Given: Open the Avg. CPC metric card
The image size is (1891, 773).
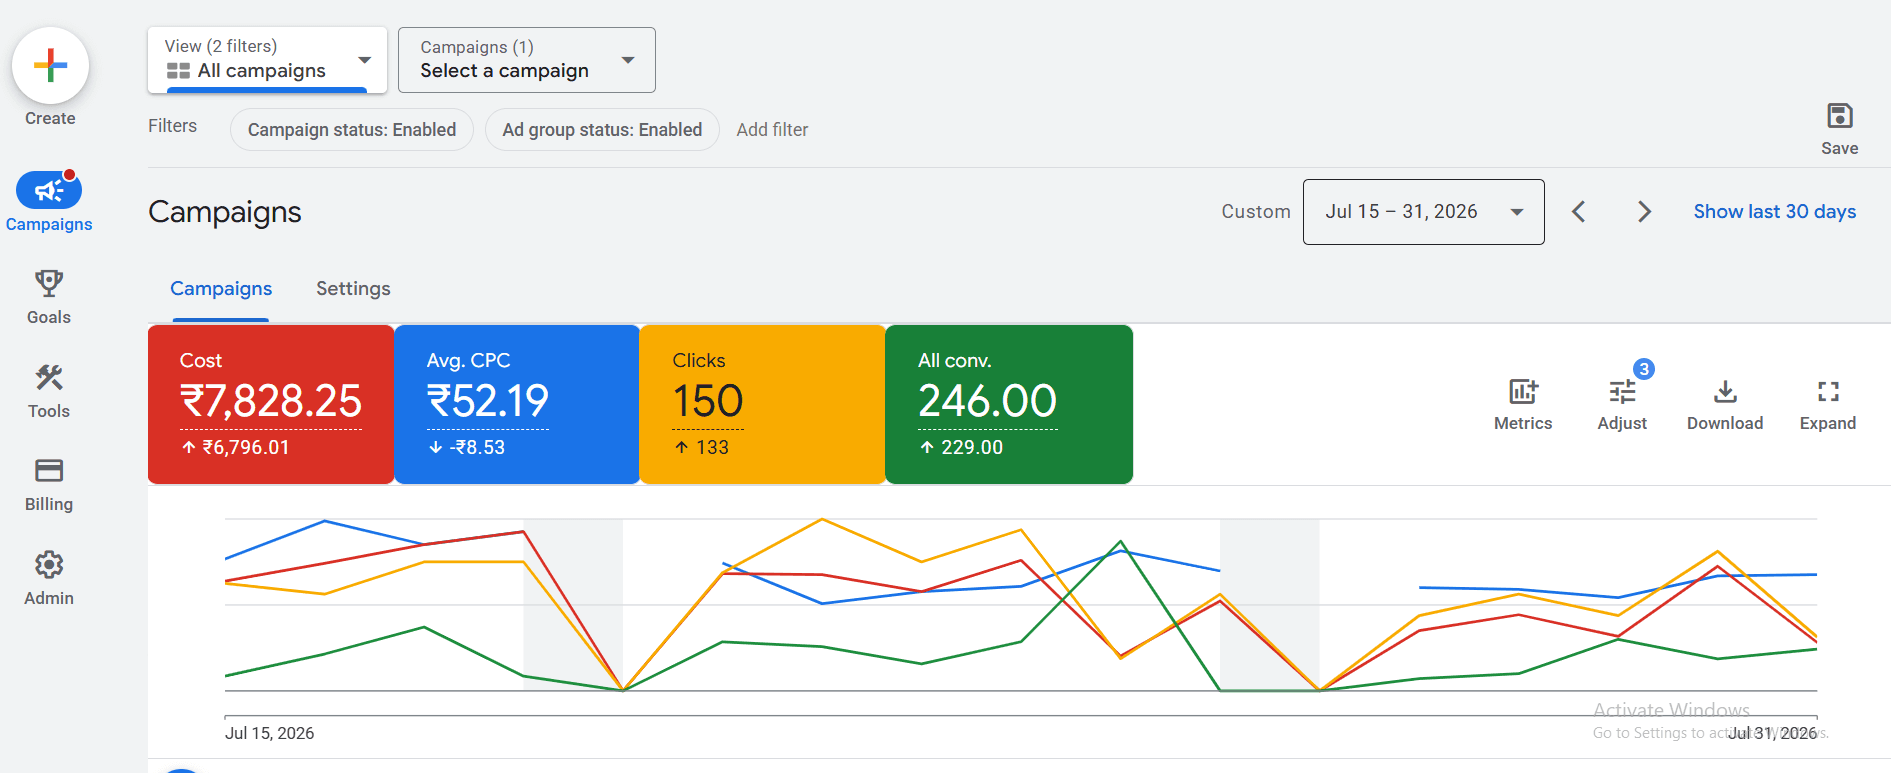Looking at the screenshot, I should [517, 404].
